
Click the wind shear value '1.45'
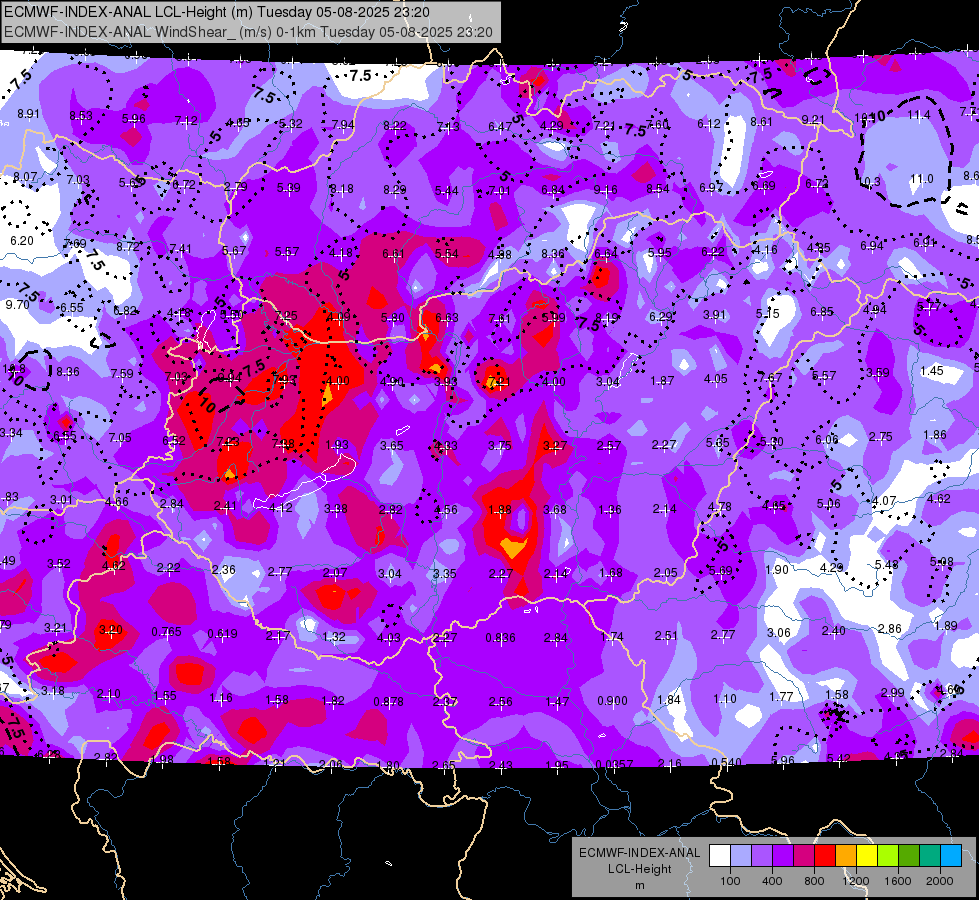coord(932,370)
